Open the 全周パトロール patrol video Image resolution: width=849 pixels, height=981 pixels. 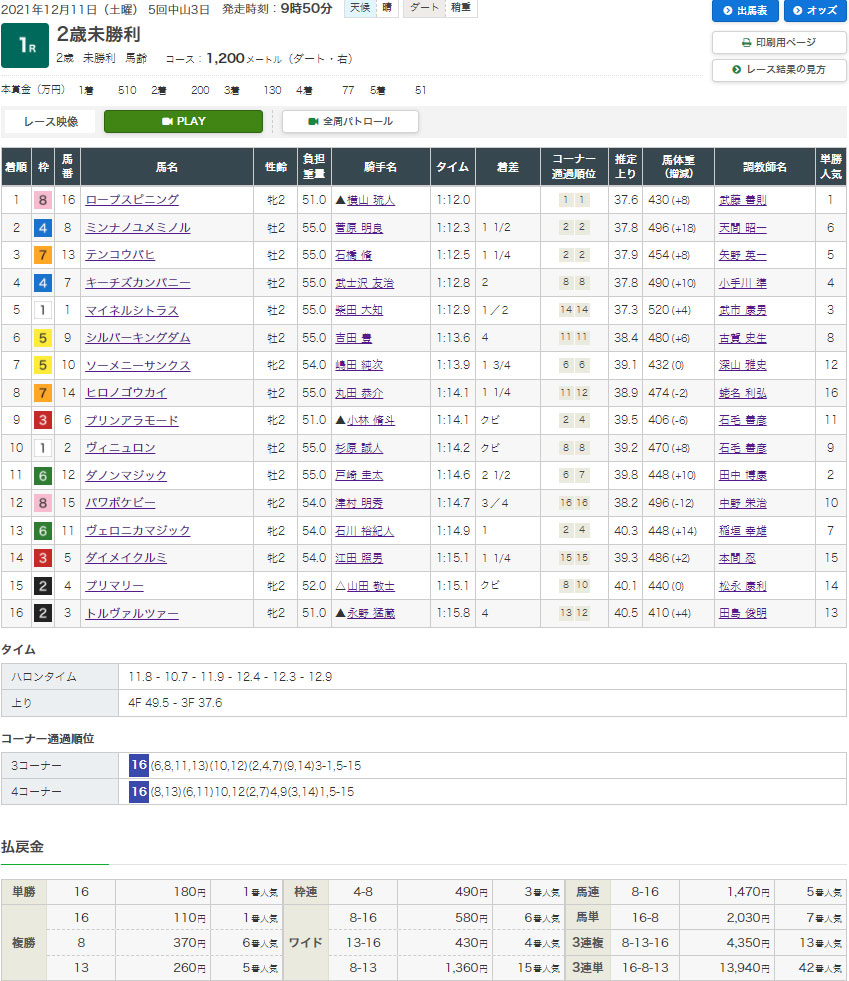(x=350, y=121)
